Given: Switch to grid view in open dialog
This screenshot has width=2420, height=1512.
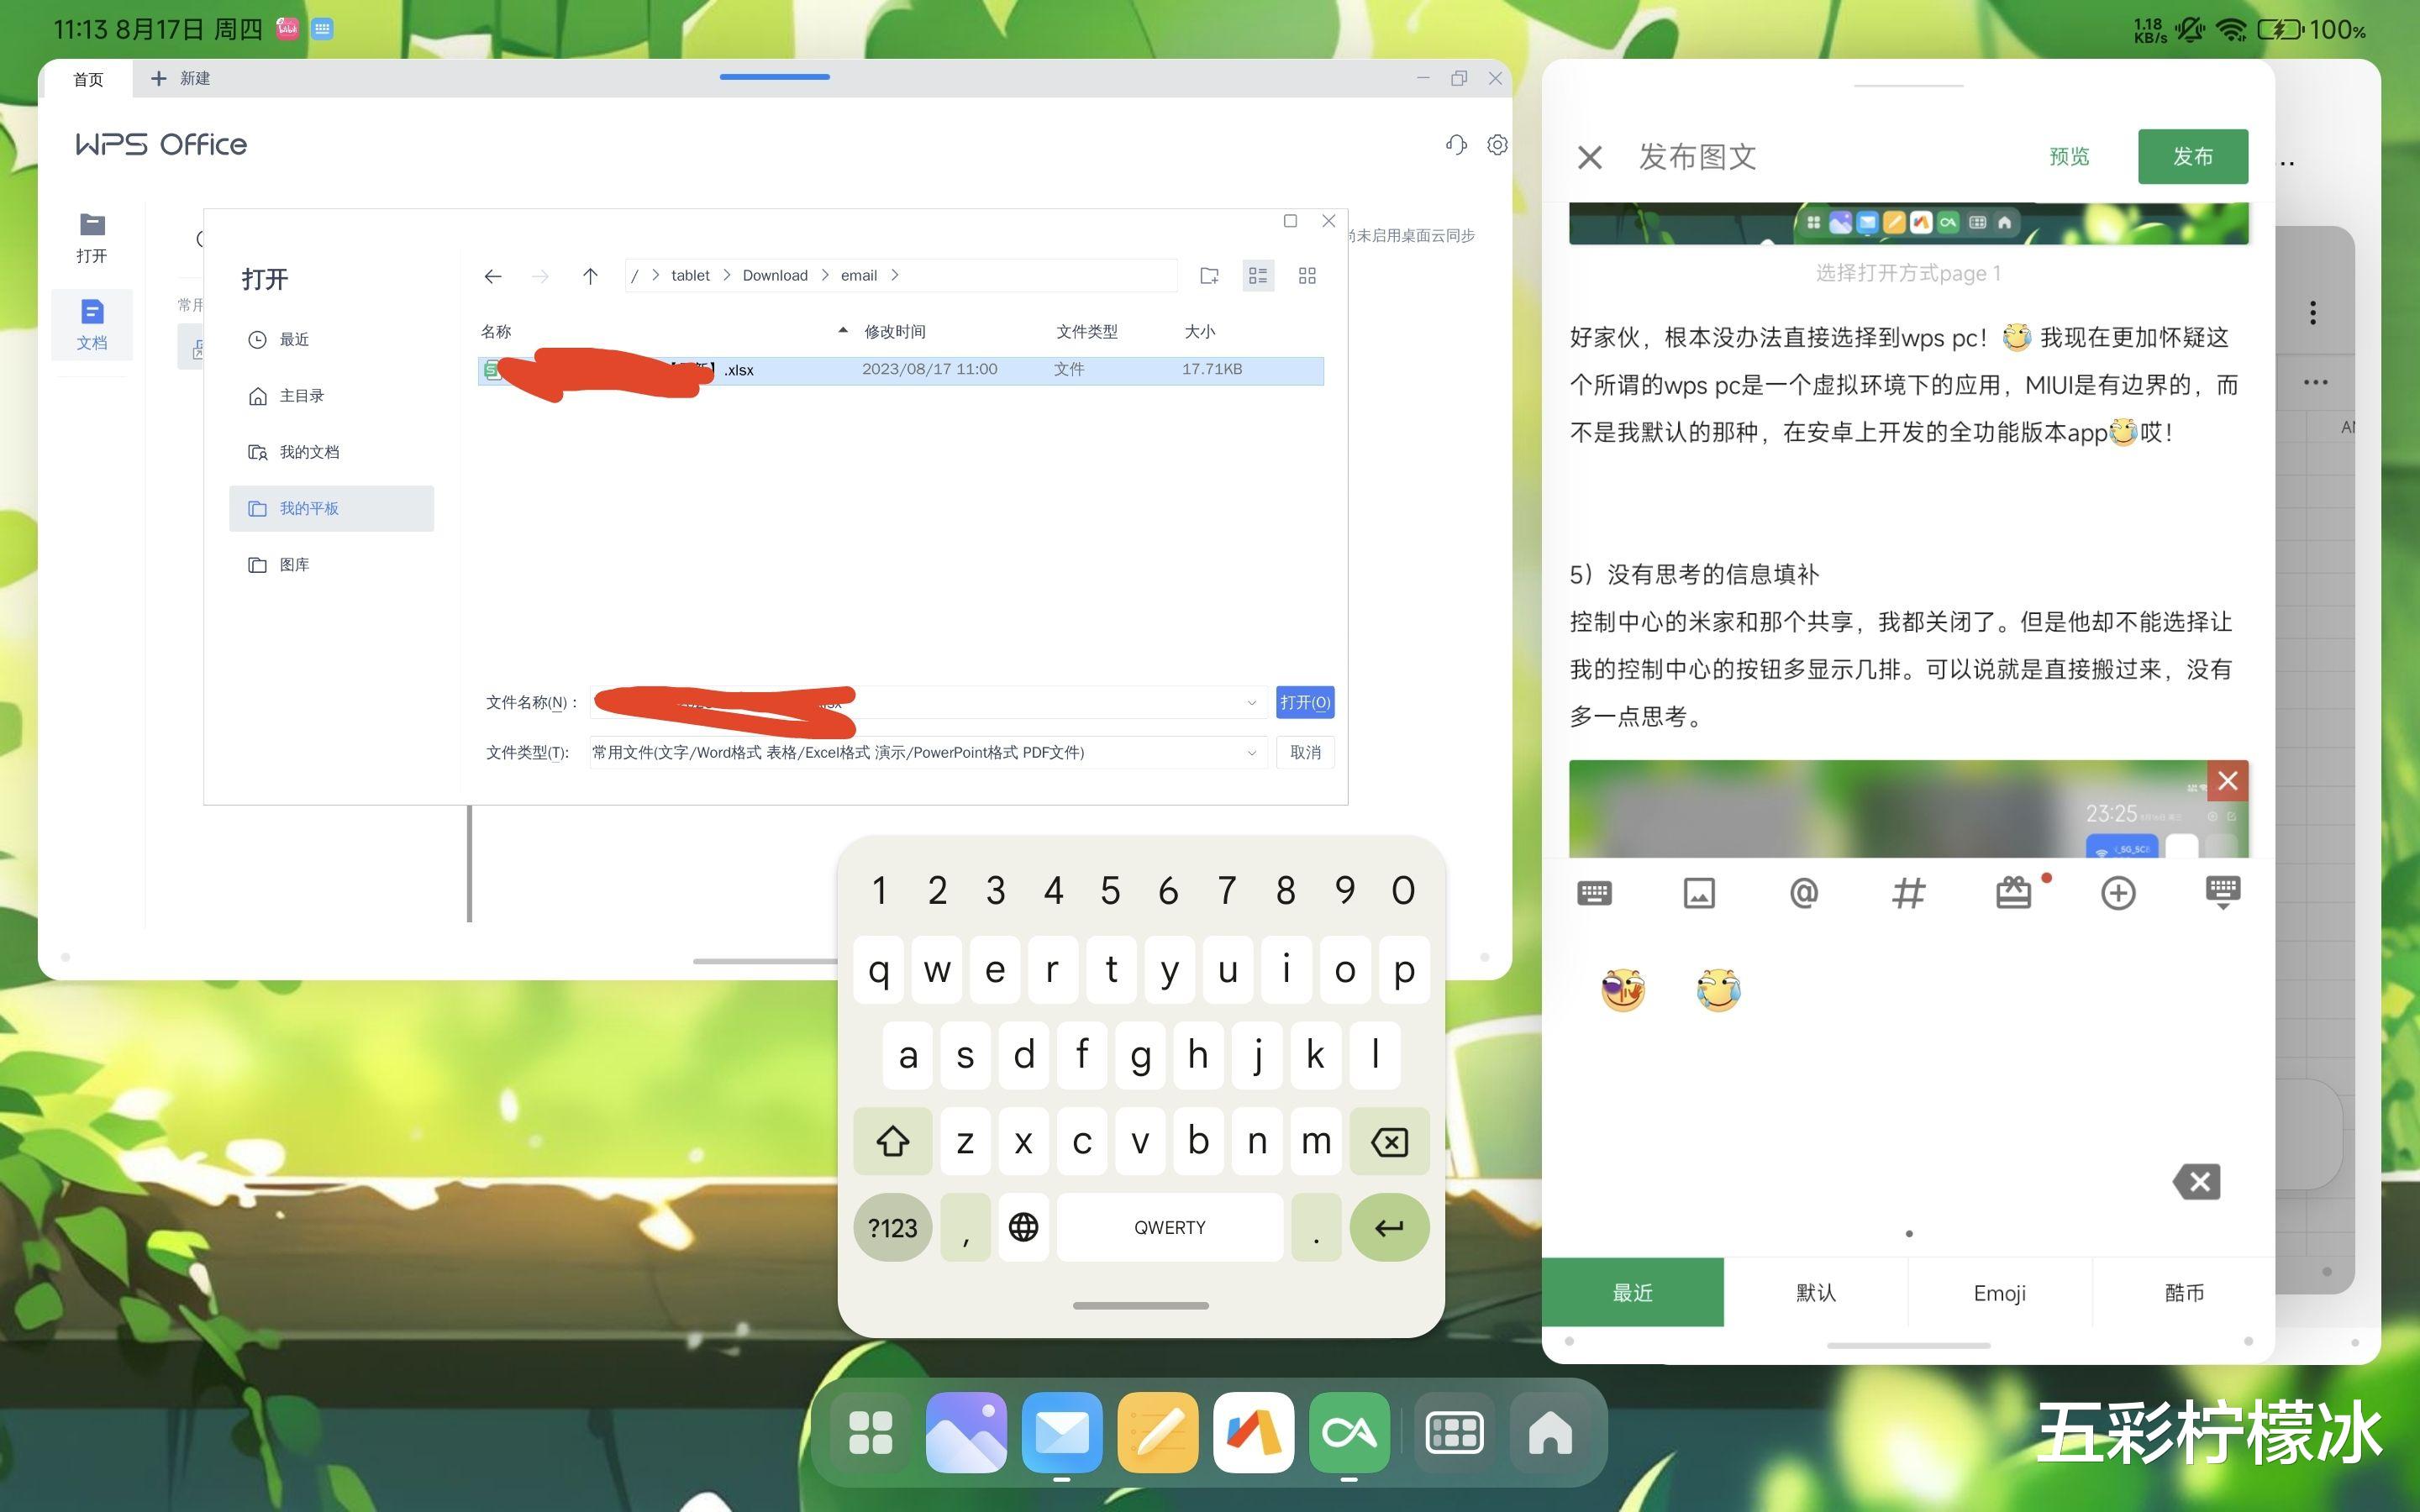Looking at the screenshot, I should coord(1307,276).
